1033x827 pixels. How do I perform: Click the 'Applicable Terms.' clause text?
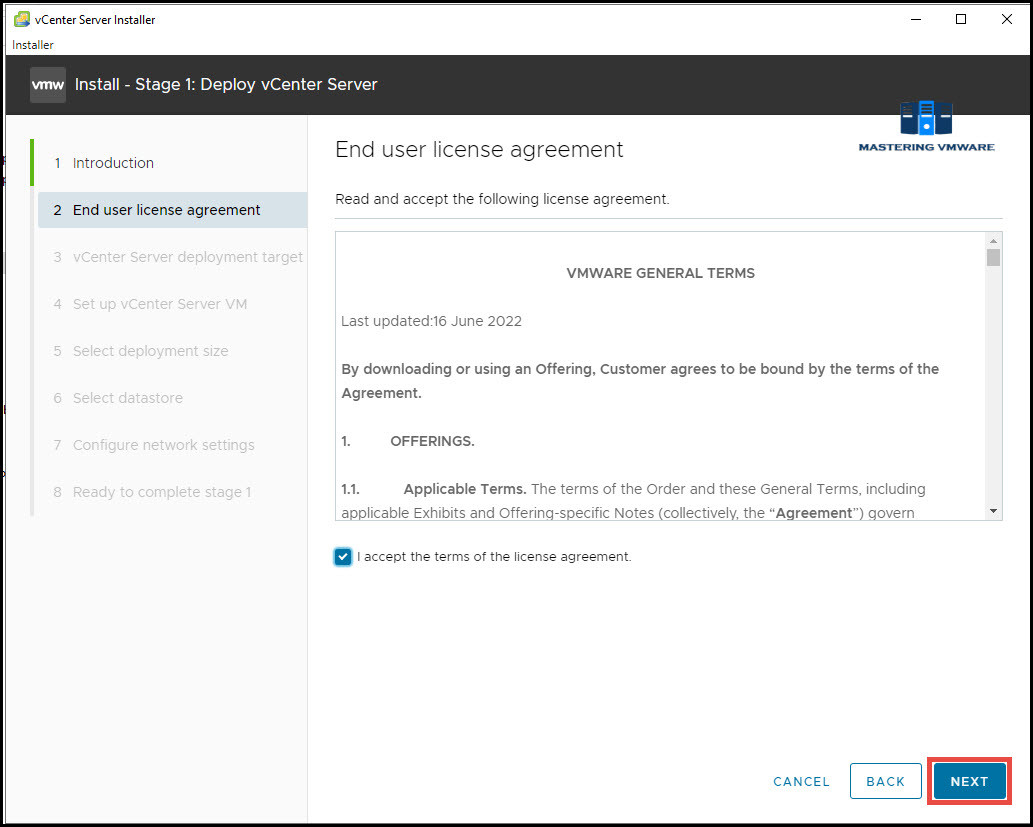click(x=464, y=490)
